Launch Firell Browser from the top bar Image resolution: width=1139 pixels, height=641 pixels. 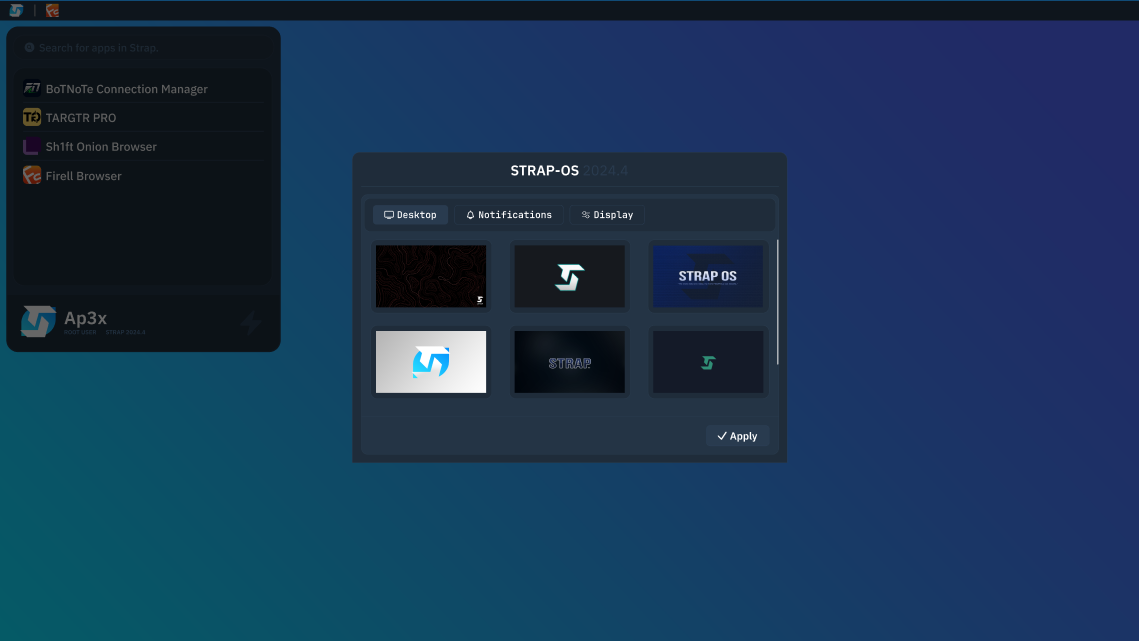[51, 10]
